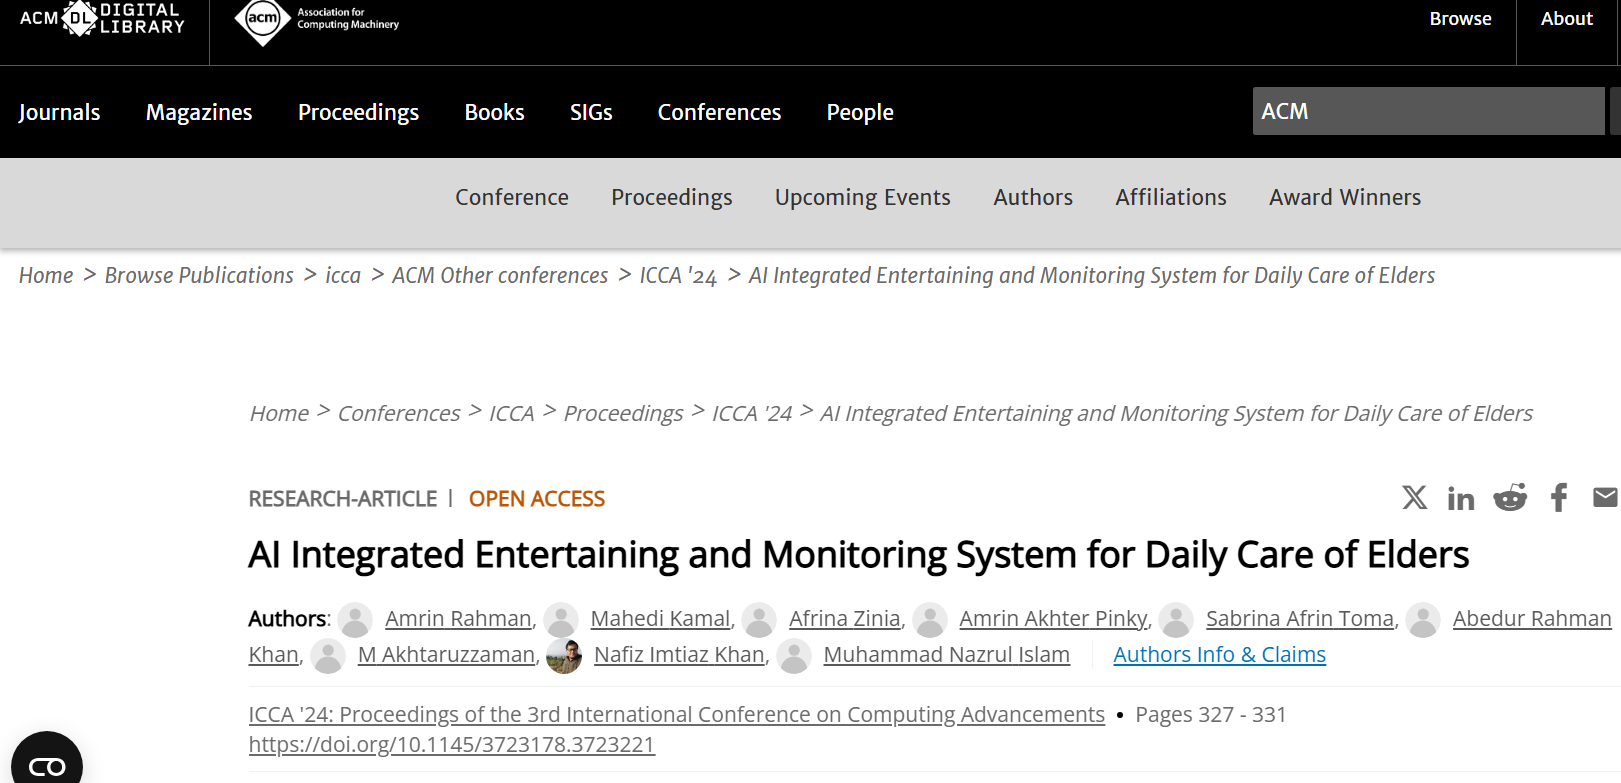Open author Amrin Akhter Pinky's link
Image resolution: width=1621 pixels, height=783 pixels.
click(1053, 619)
